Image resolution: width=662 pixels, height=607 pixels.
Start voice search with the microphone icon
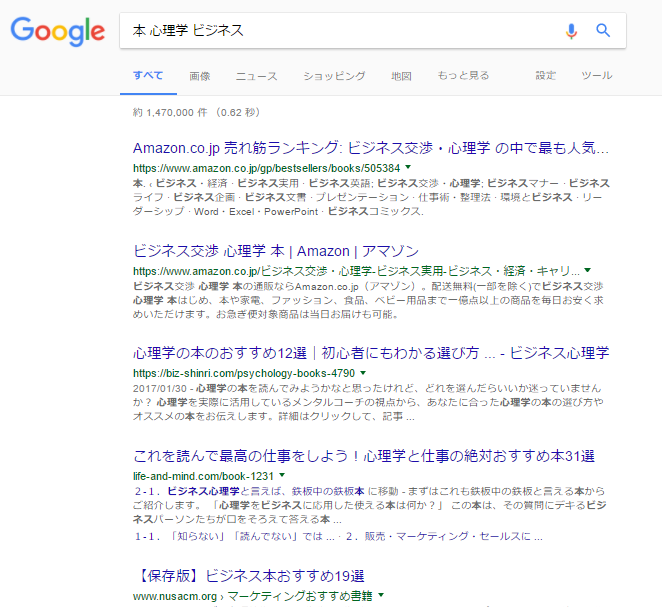click(x=571, y=31)
